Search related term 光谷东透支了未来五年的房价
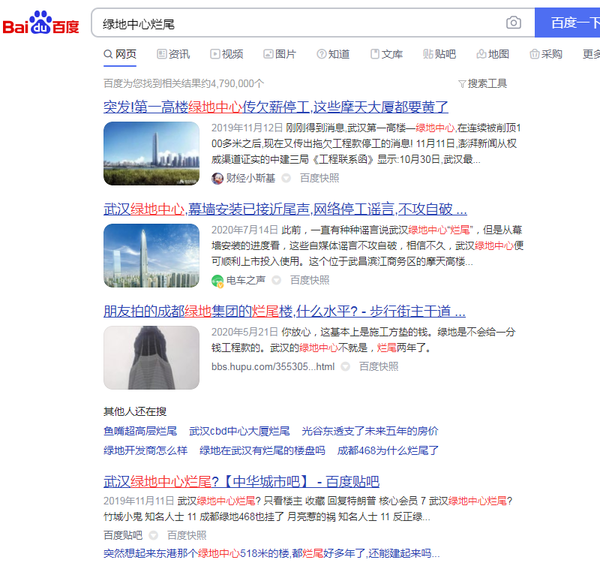600x563 pixels. point(370,431)
